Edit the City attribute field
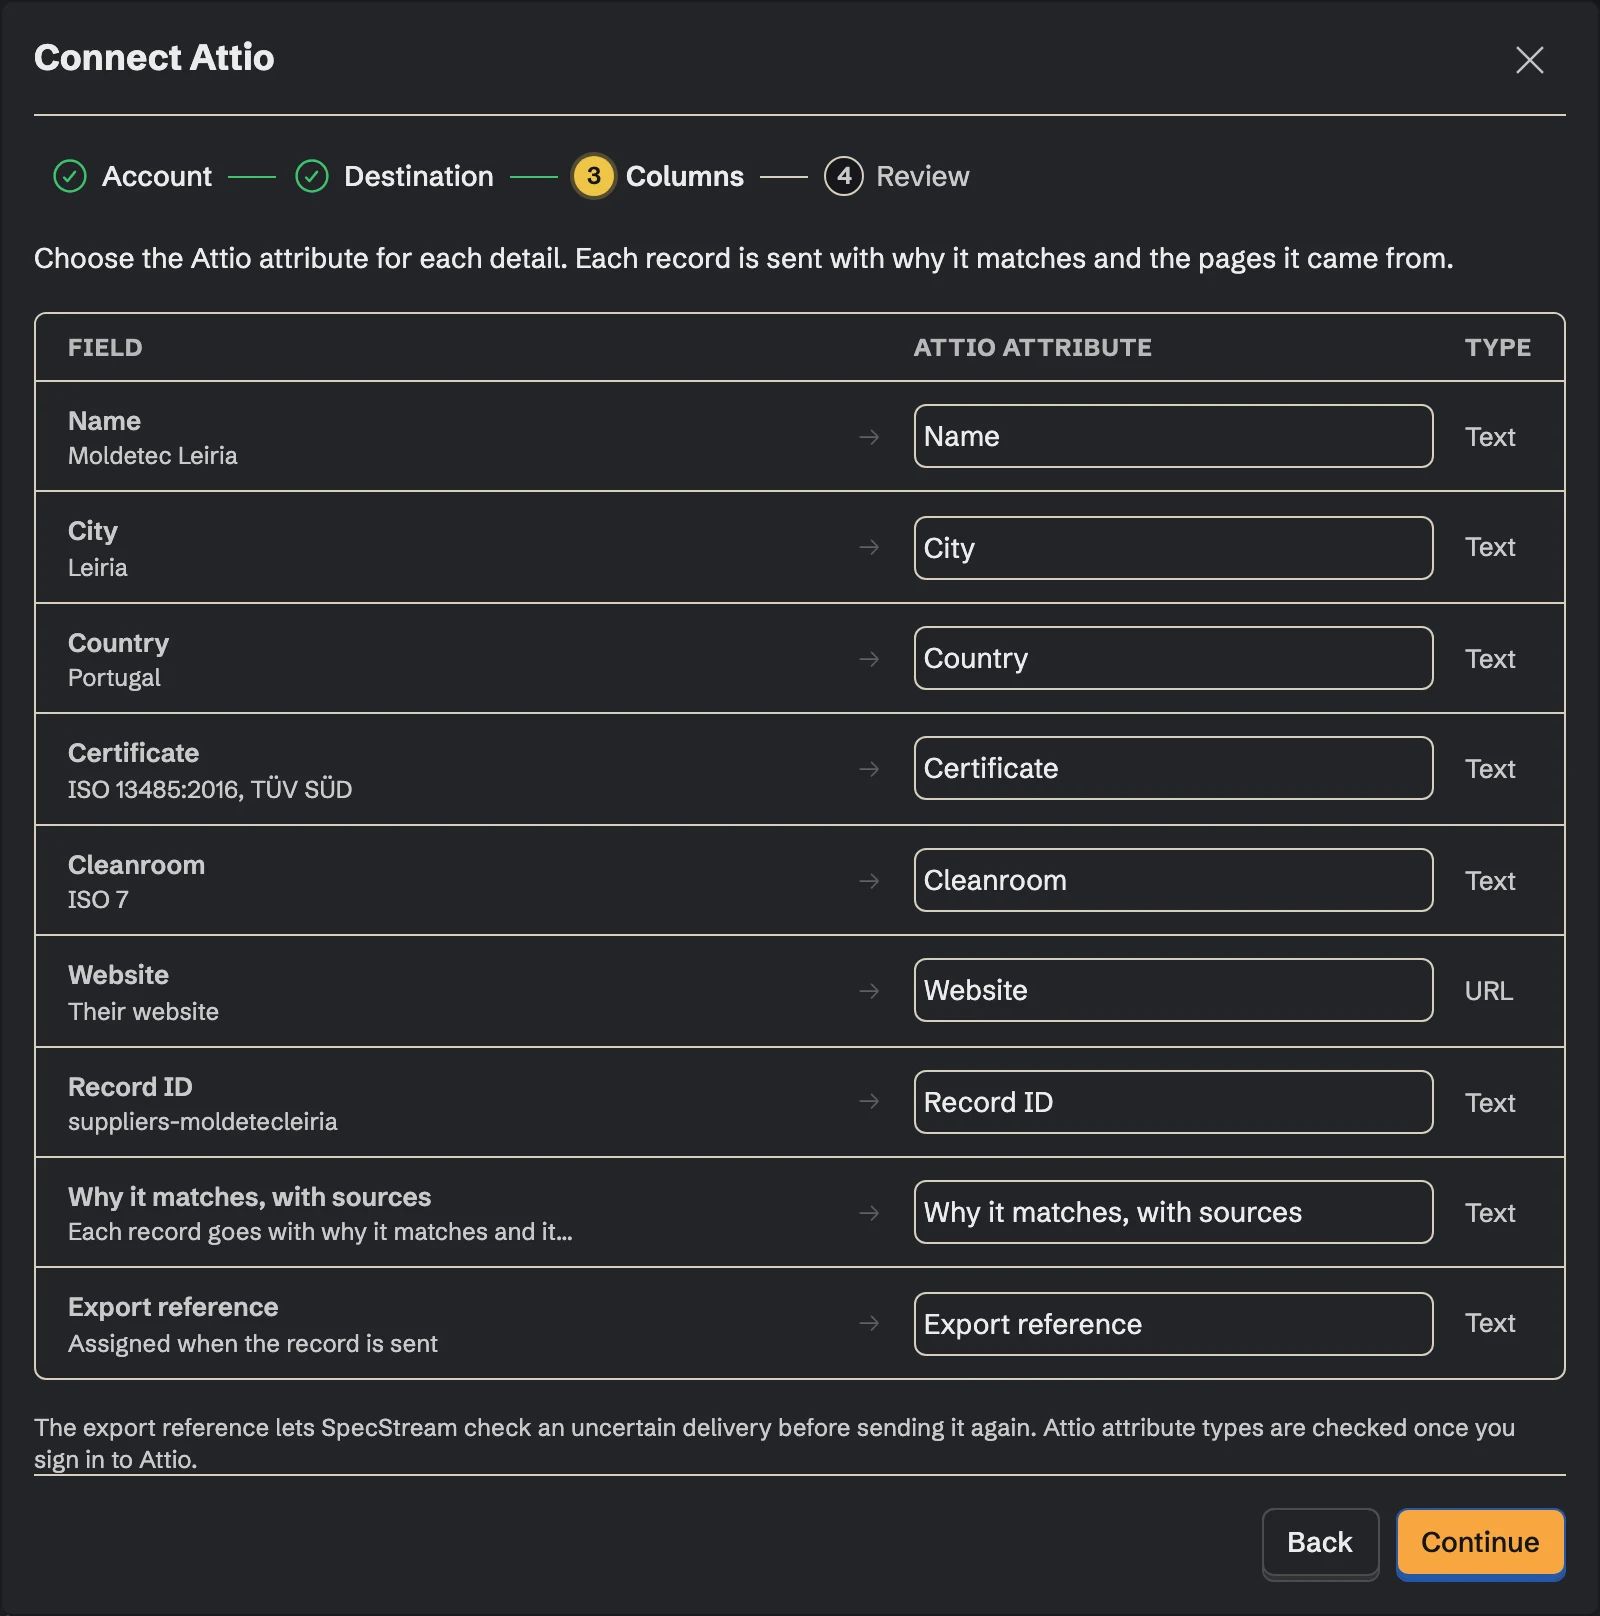This screenshot has height=1616, width=1600. (x=1173, y=548)
